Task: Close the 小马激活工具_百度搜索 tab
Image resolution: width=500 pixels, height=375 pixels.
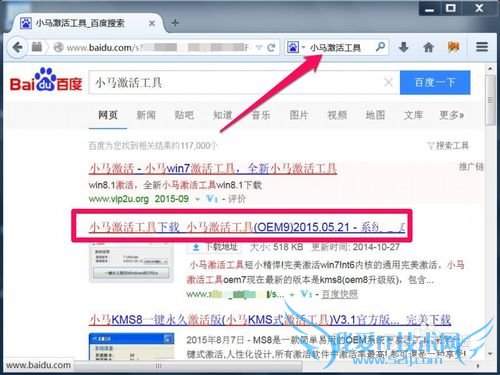Action: 152,23
